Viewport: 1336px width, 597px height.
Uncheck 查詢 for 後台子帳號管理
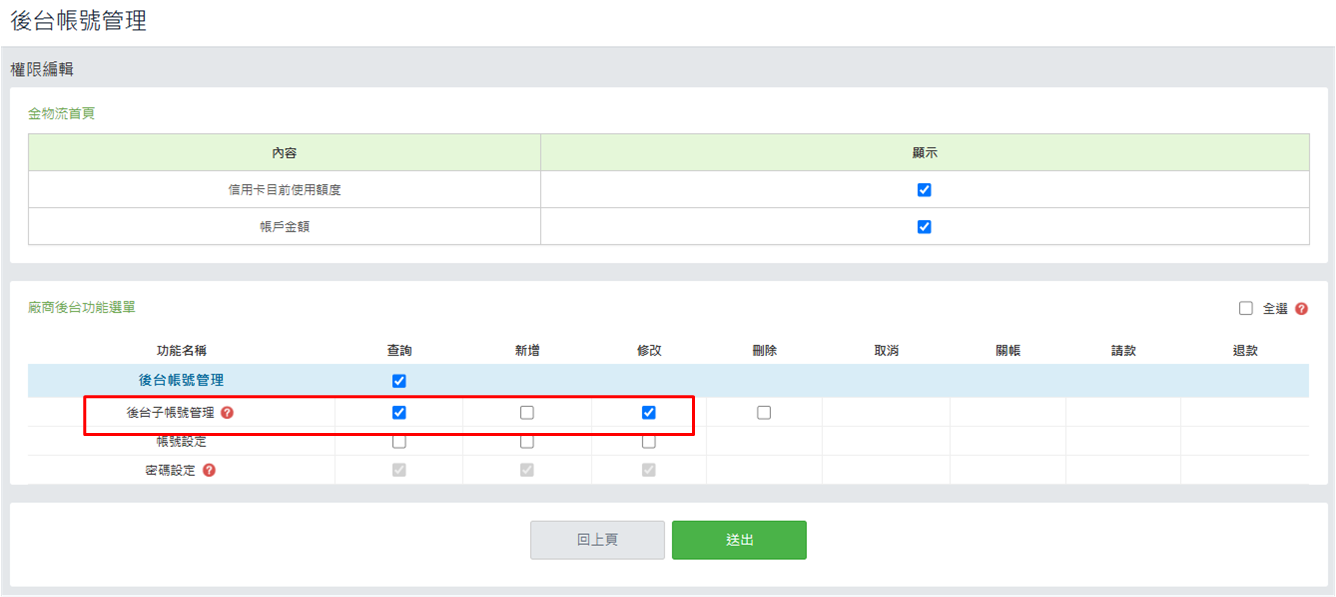(399, 412)
